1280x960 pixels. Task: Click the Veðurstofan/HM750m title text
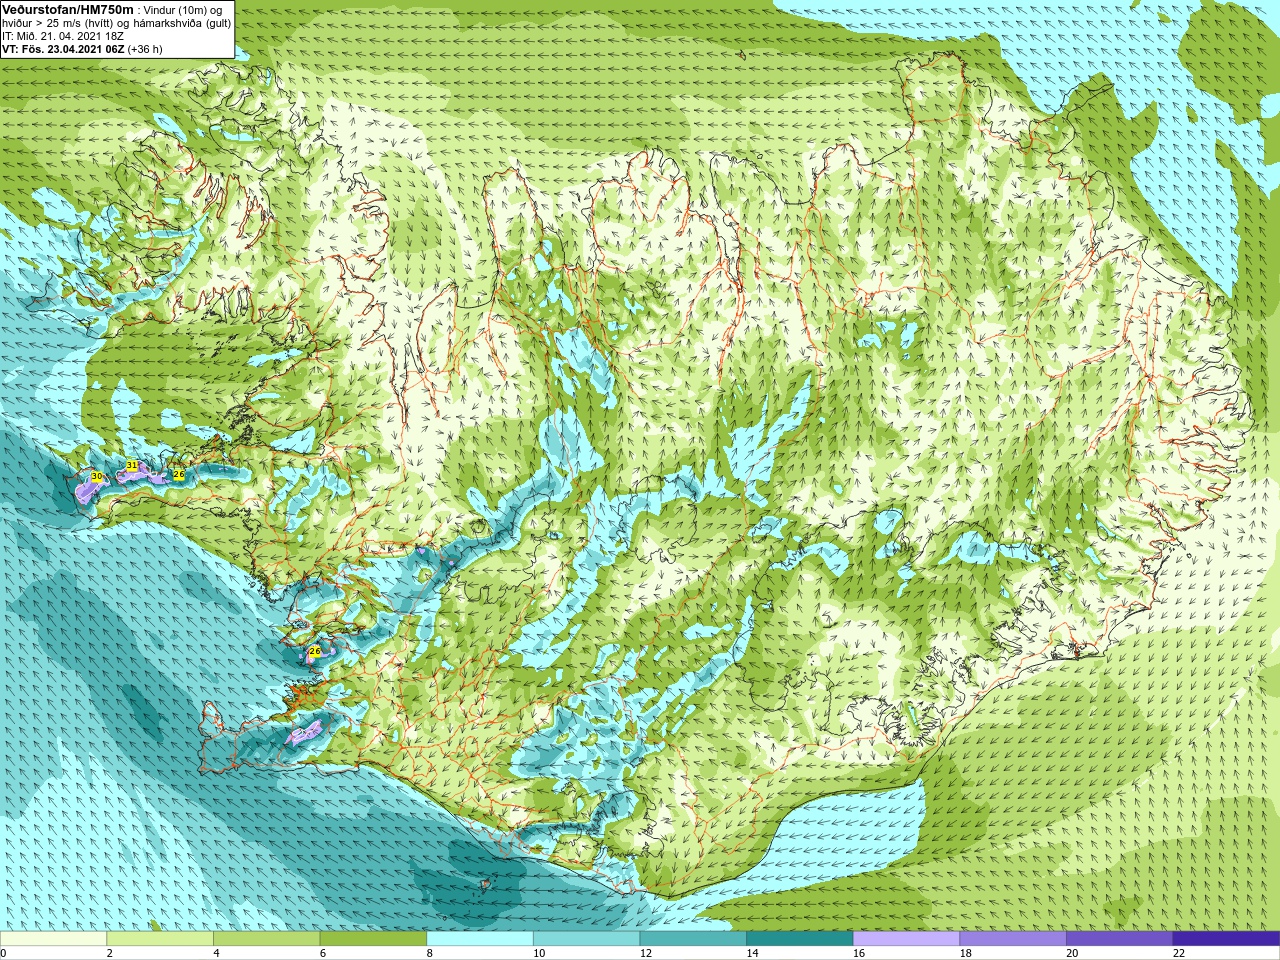[68, 9]
